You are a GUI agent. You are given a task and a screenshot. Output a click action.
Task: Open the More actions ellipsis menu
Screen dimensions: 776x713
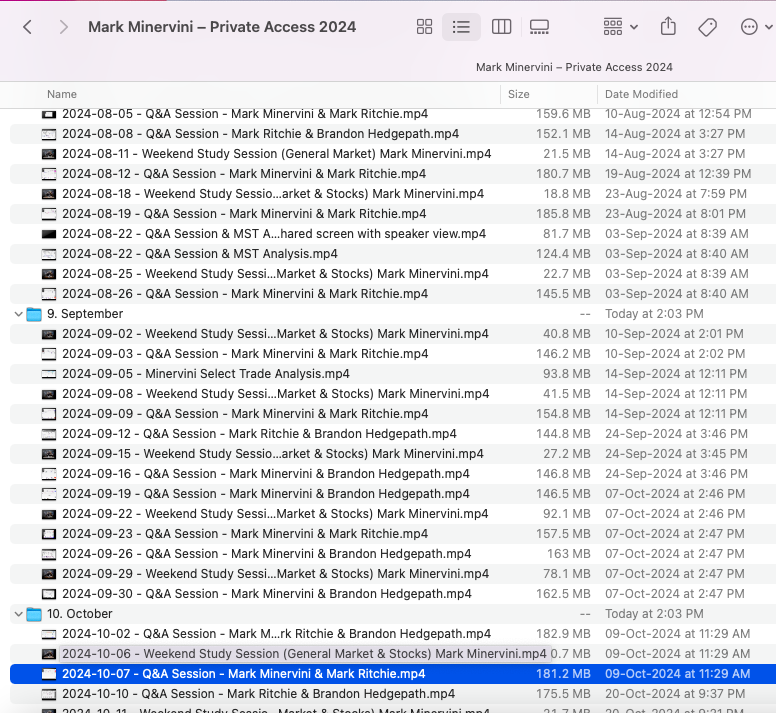756,27
